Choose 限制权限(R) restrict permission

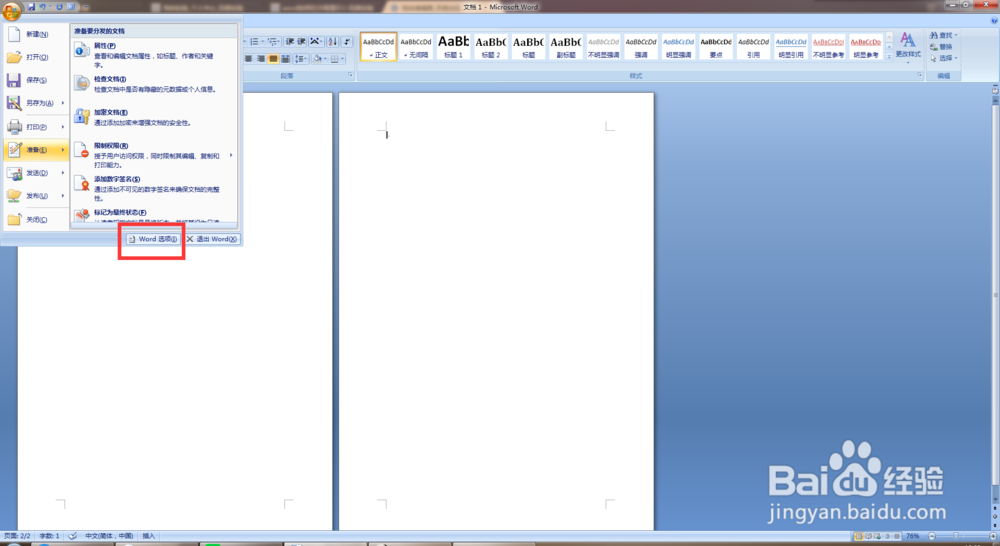[x=153, y=155]
